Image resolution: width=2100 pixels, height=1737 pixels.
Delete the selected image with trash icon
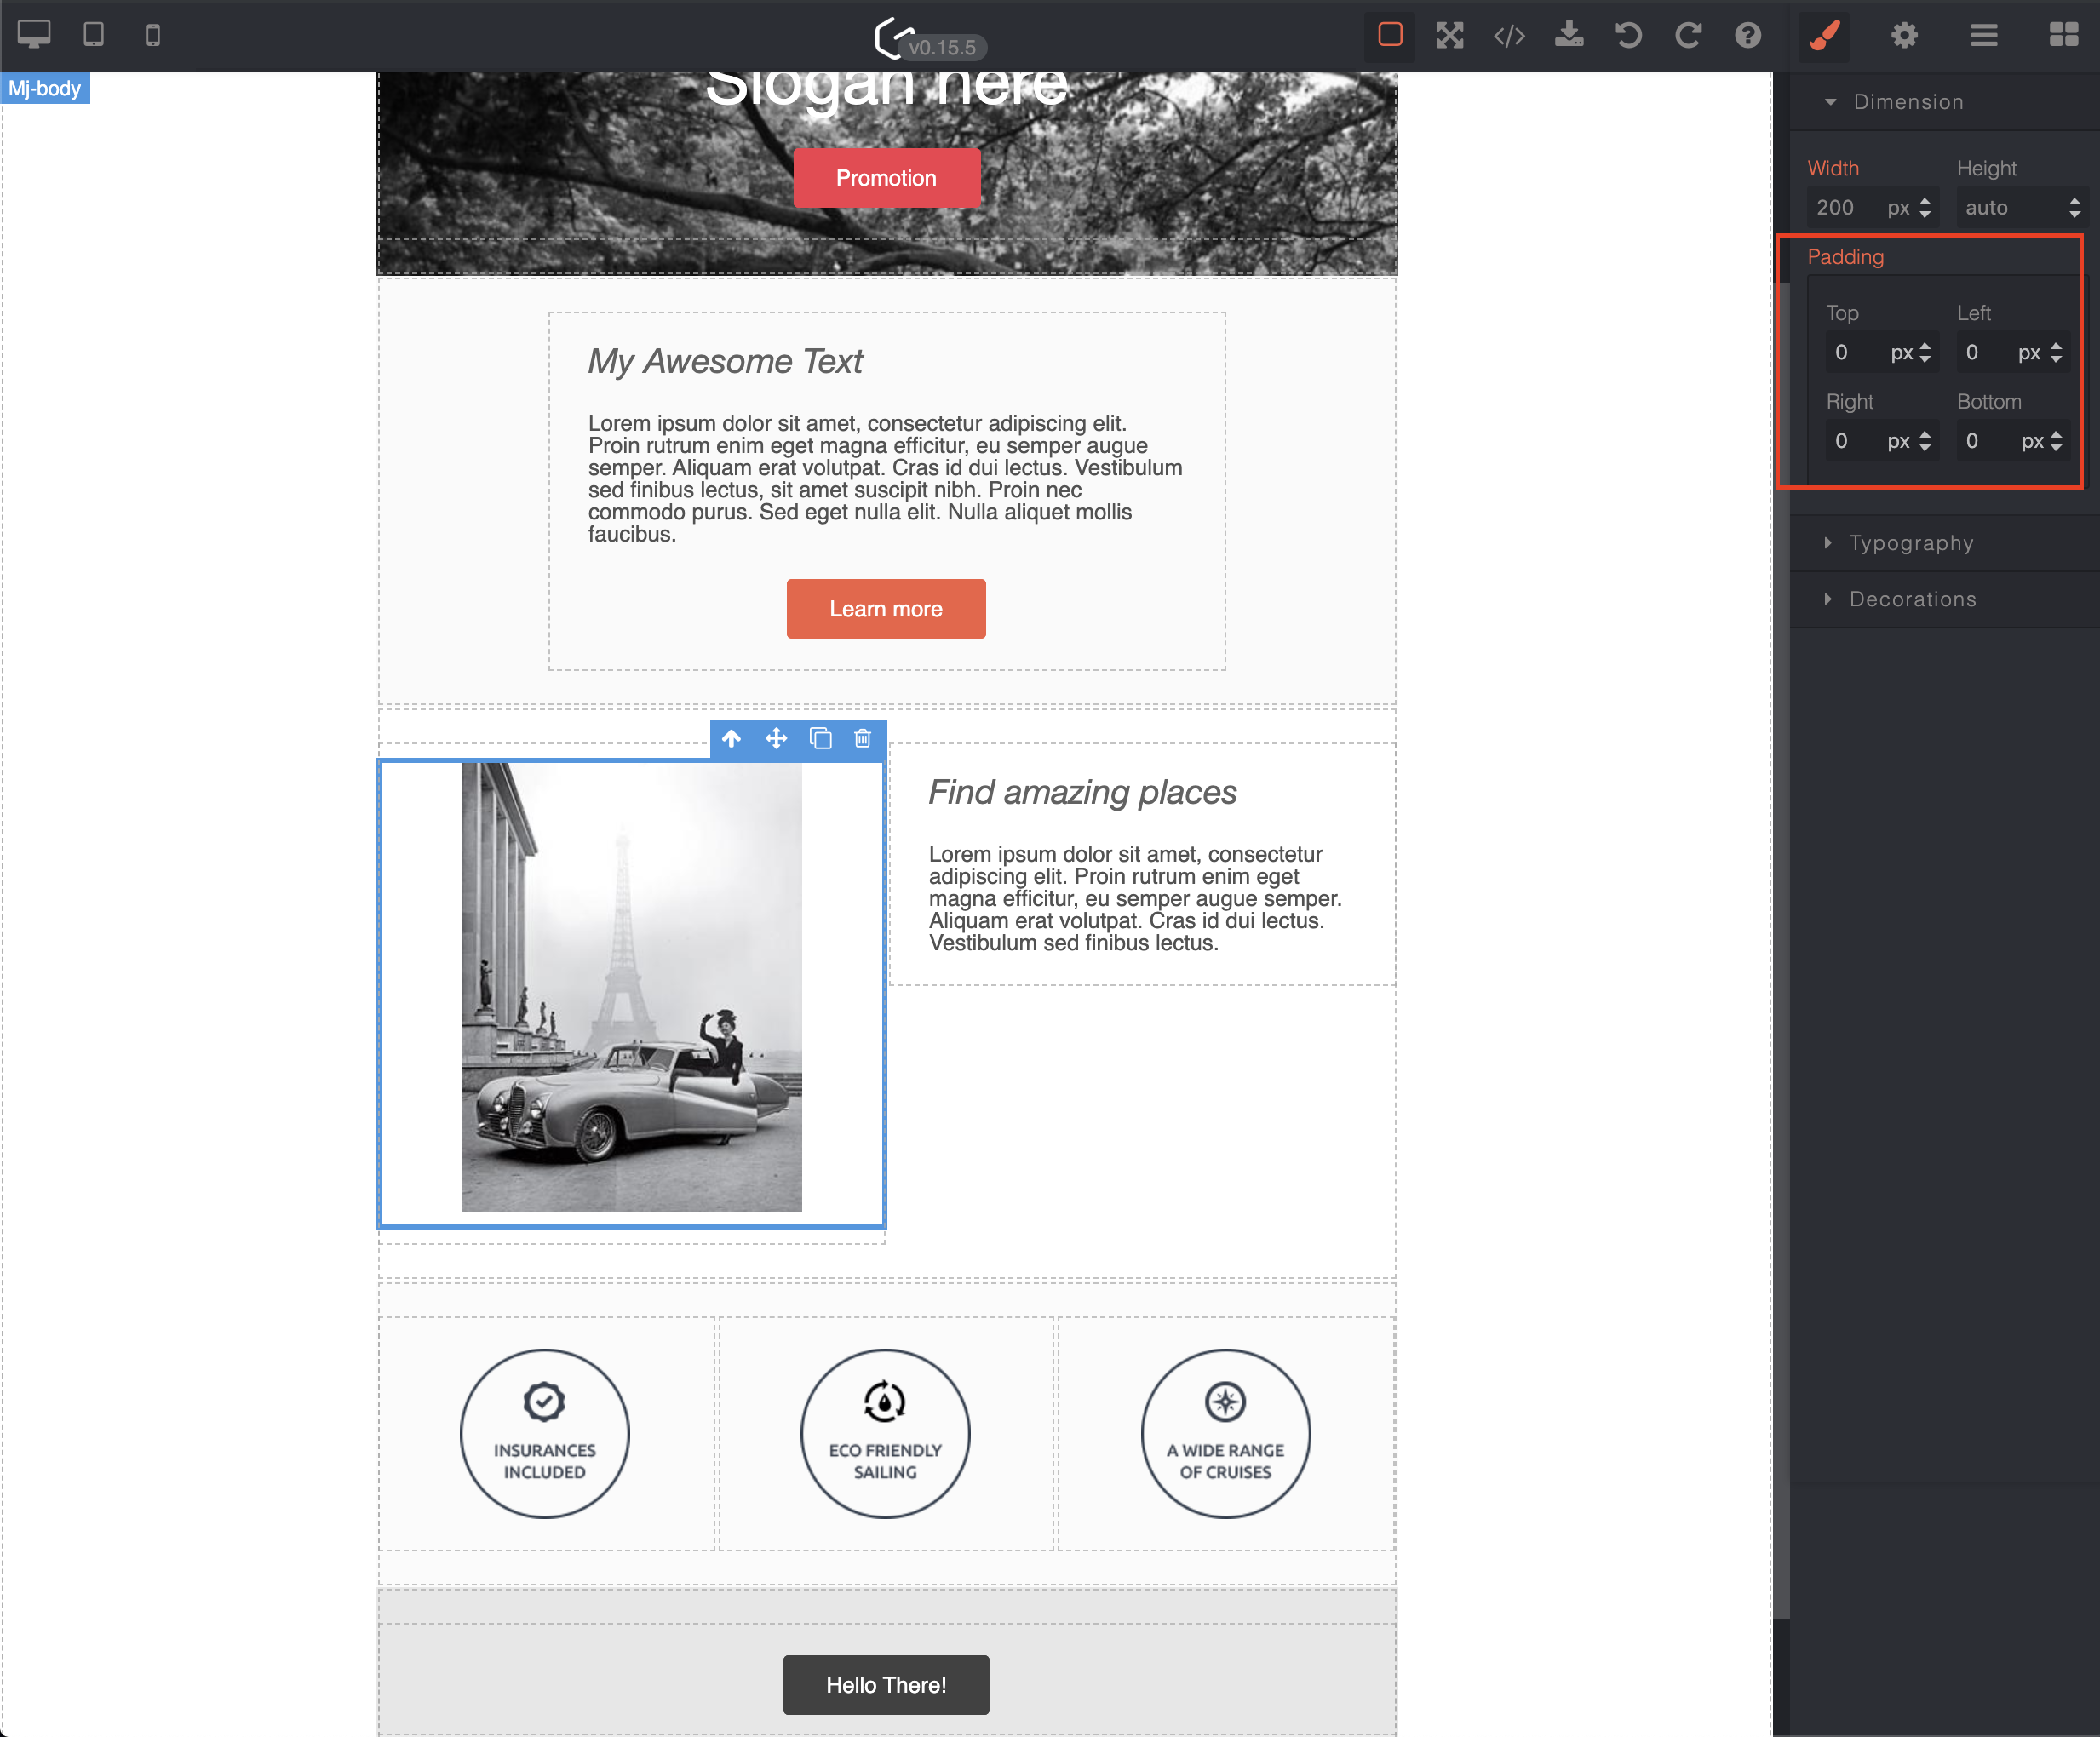click(862, 739)
